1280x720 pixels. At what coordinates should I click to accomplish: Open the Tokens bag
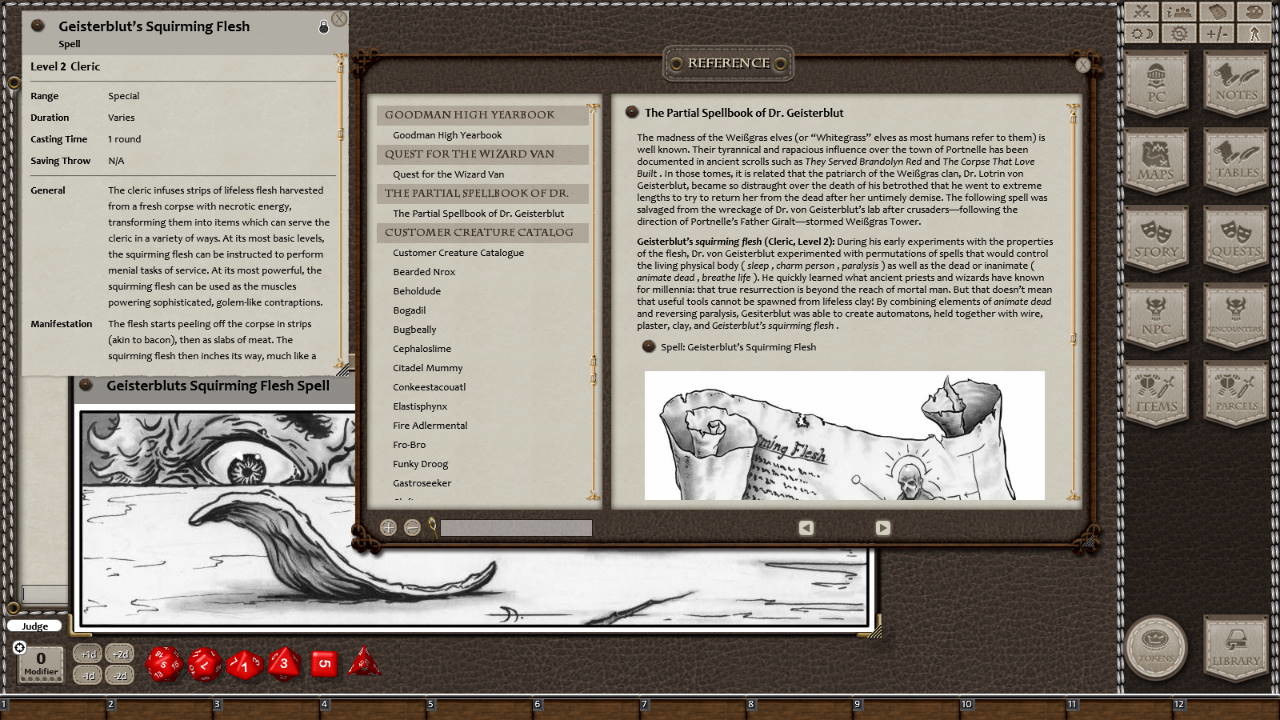[1157, 650]
